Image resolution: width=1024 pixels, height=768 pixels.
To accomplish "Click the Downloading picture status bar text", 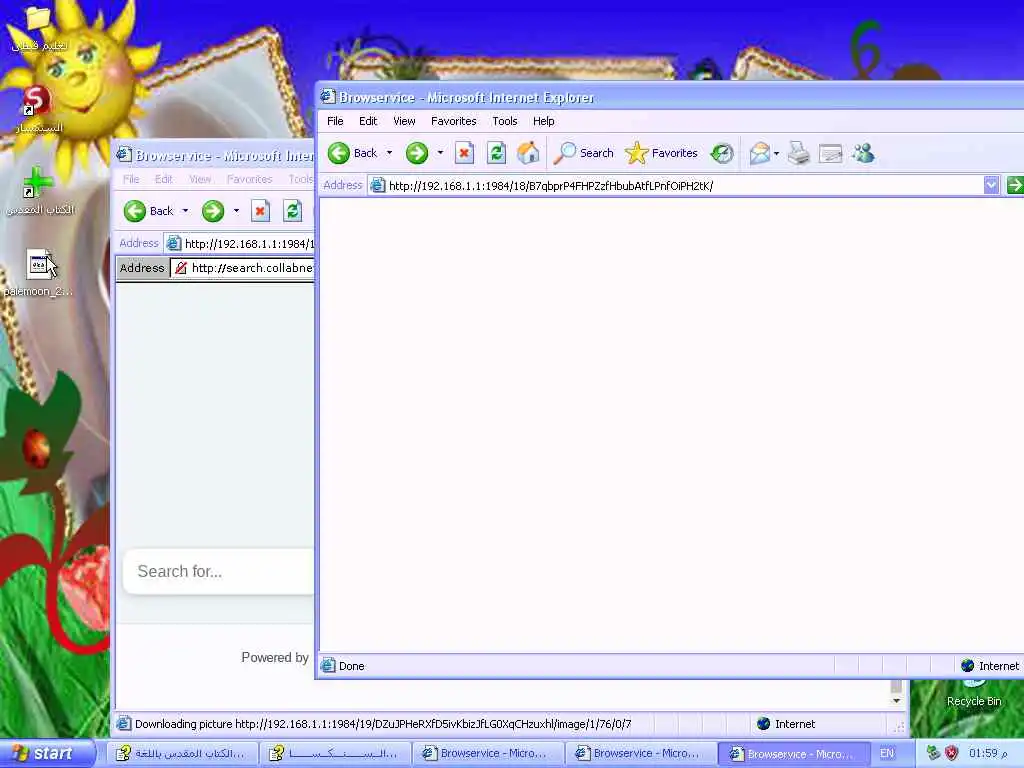I will [383, 724].
